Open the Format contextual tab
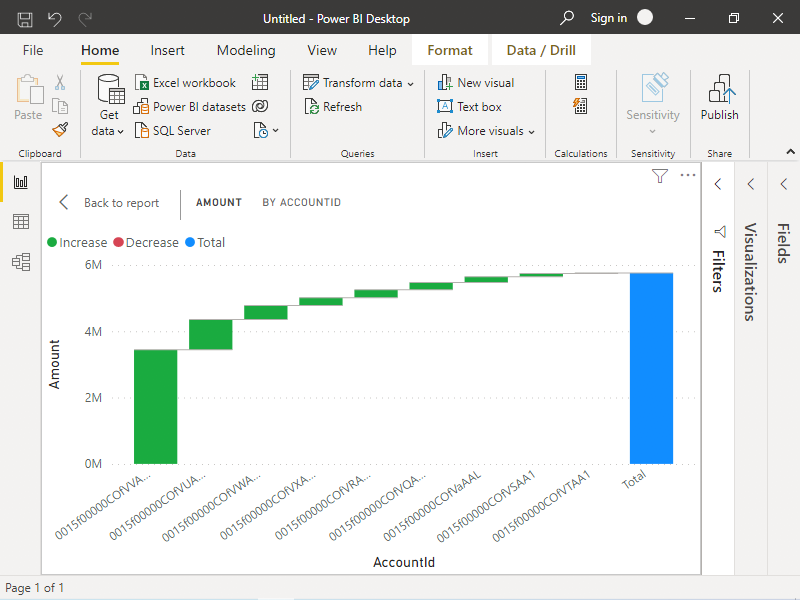Screen dimensions: 800x600 (x=450, y=51)
